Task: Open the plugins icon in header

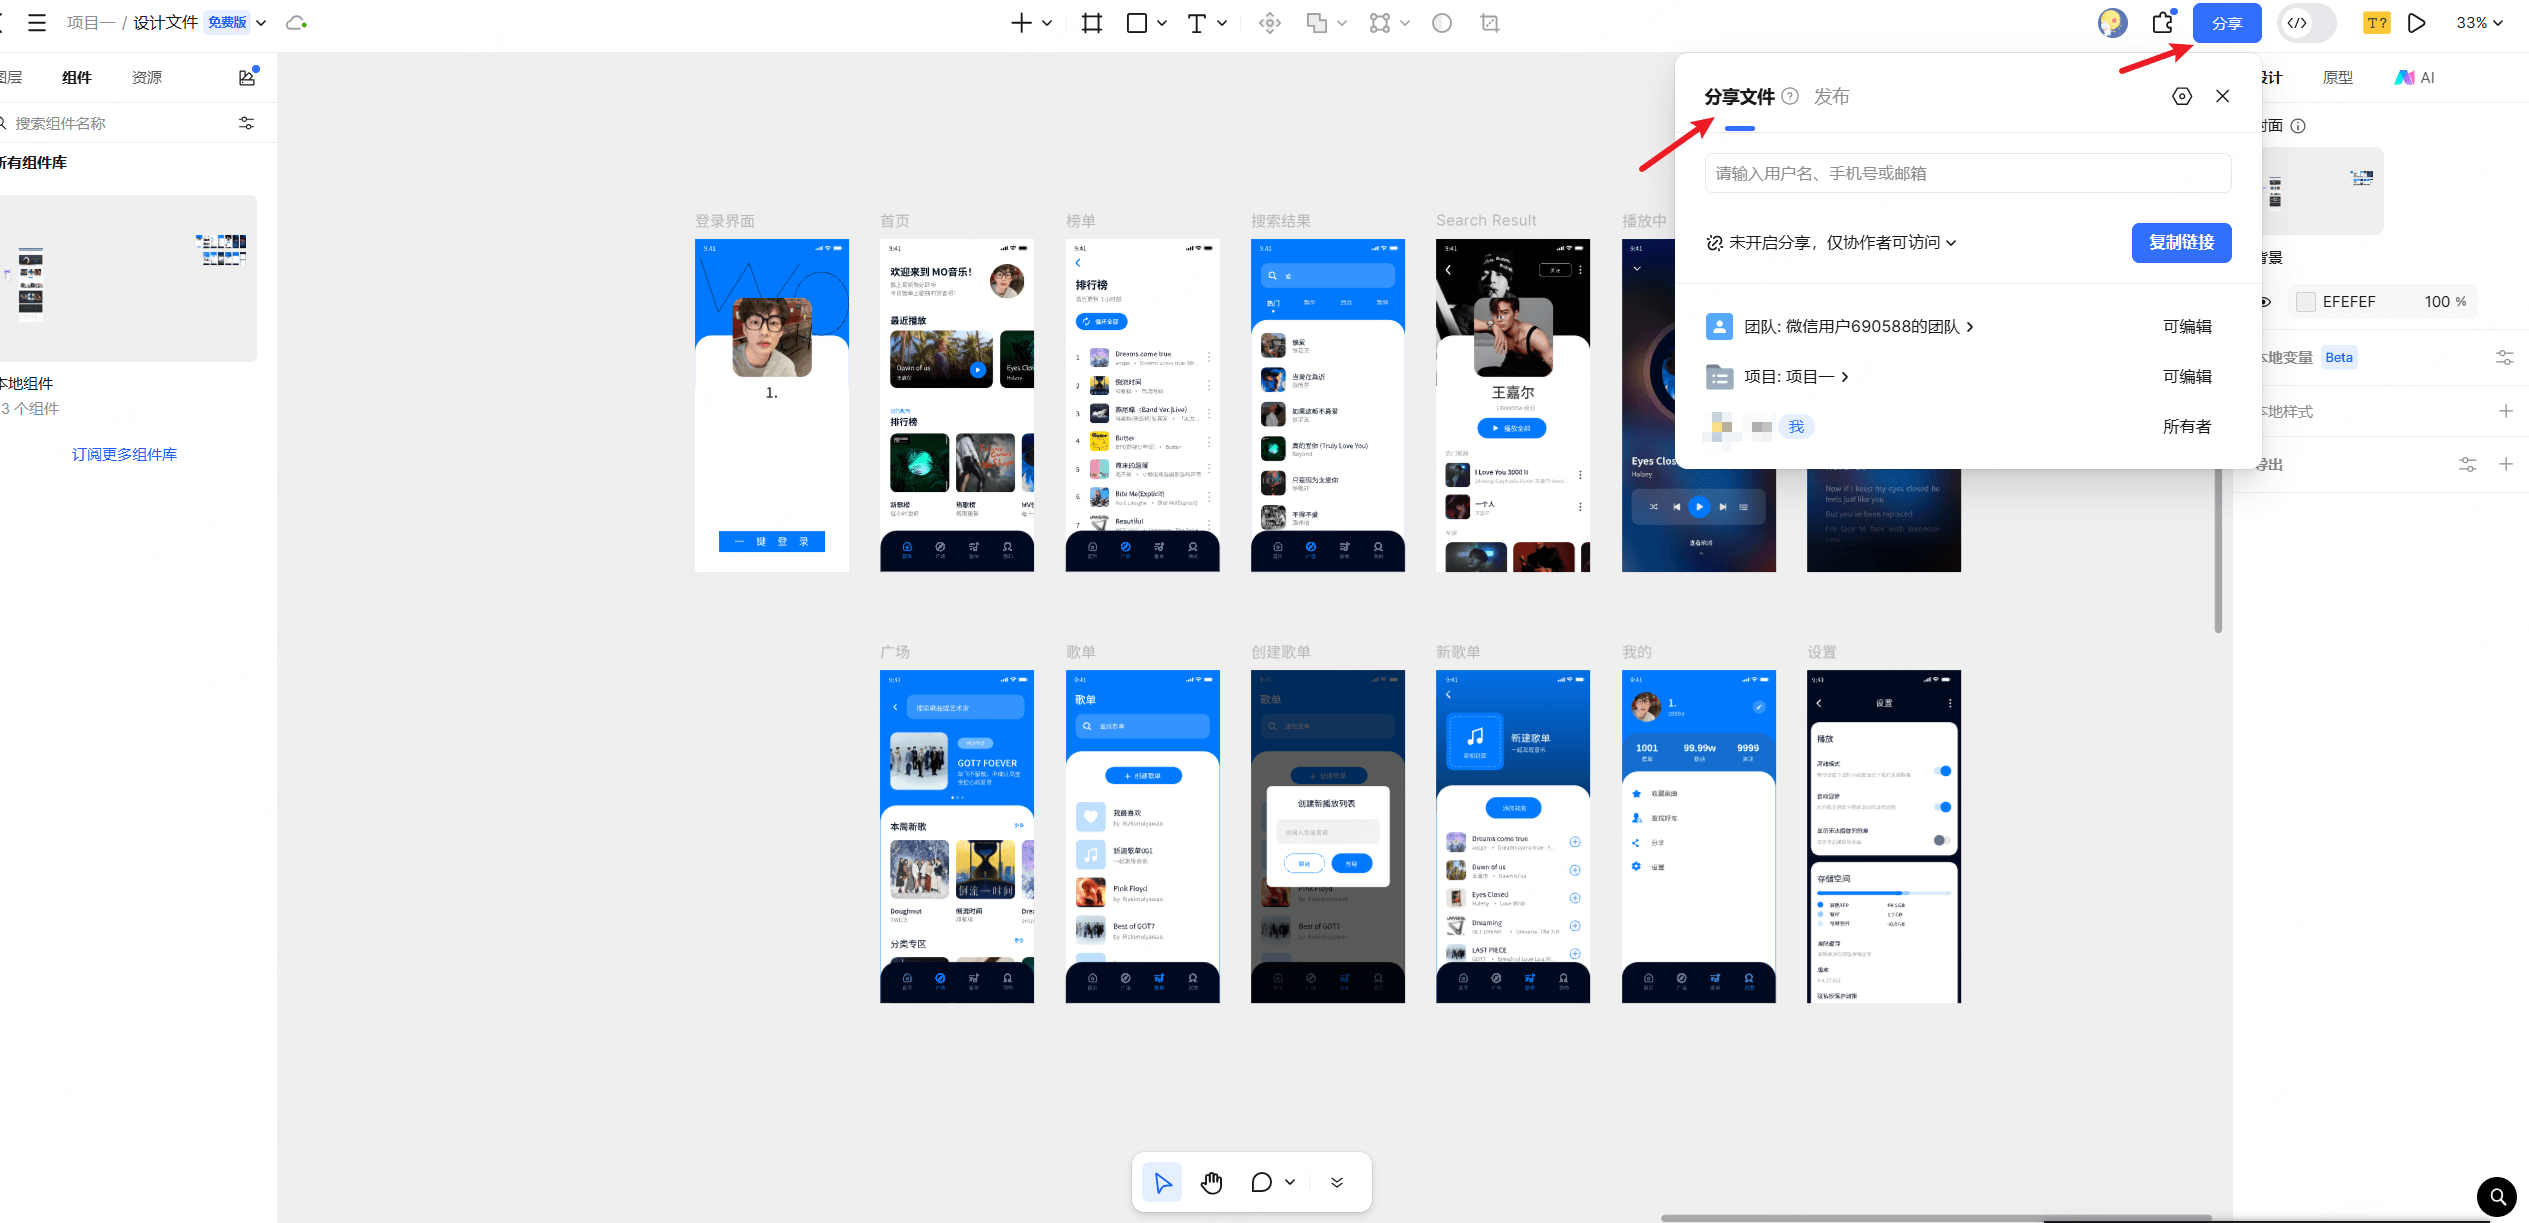Action: click(x=2163, y=23)
